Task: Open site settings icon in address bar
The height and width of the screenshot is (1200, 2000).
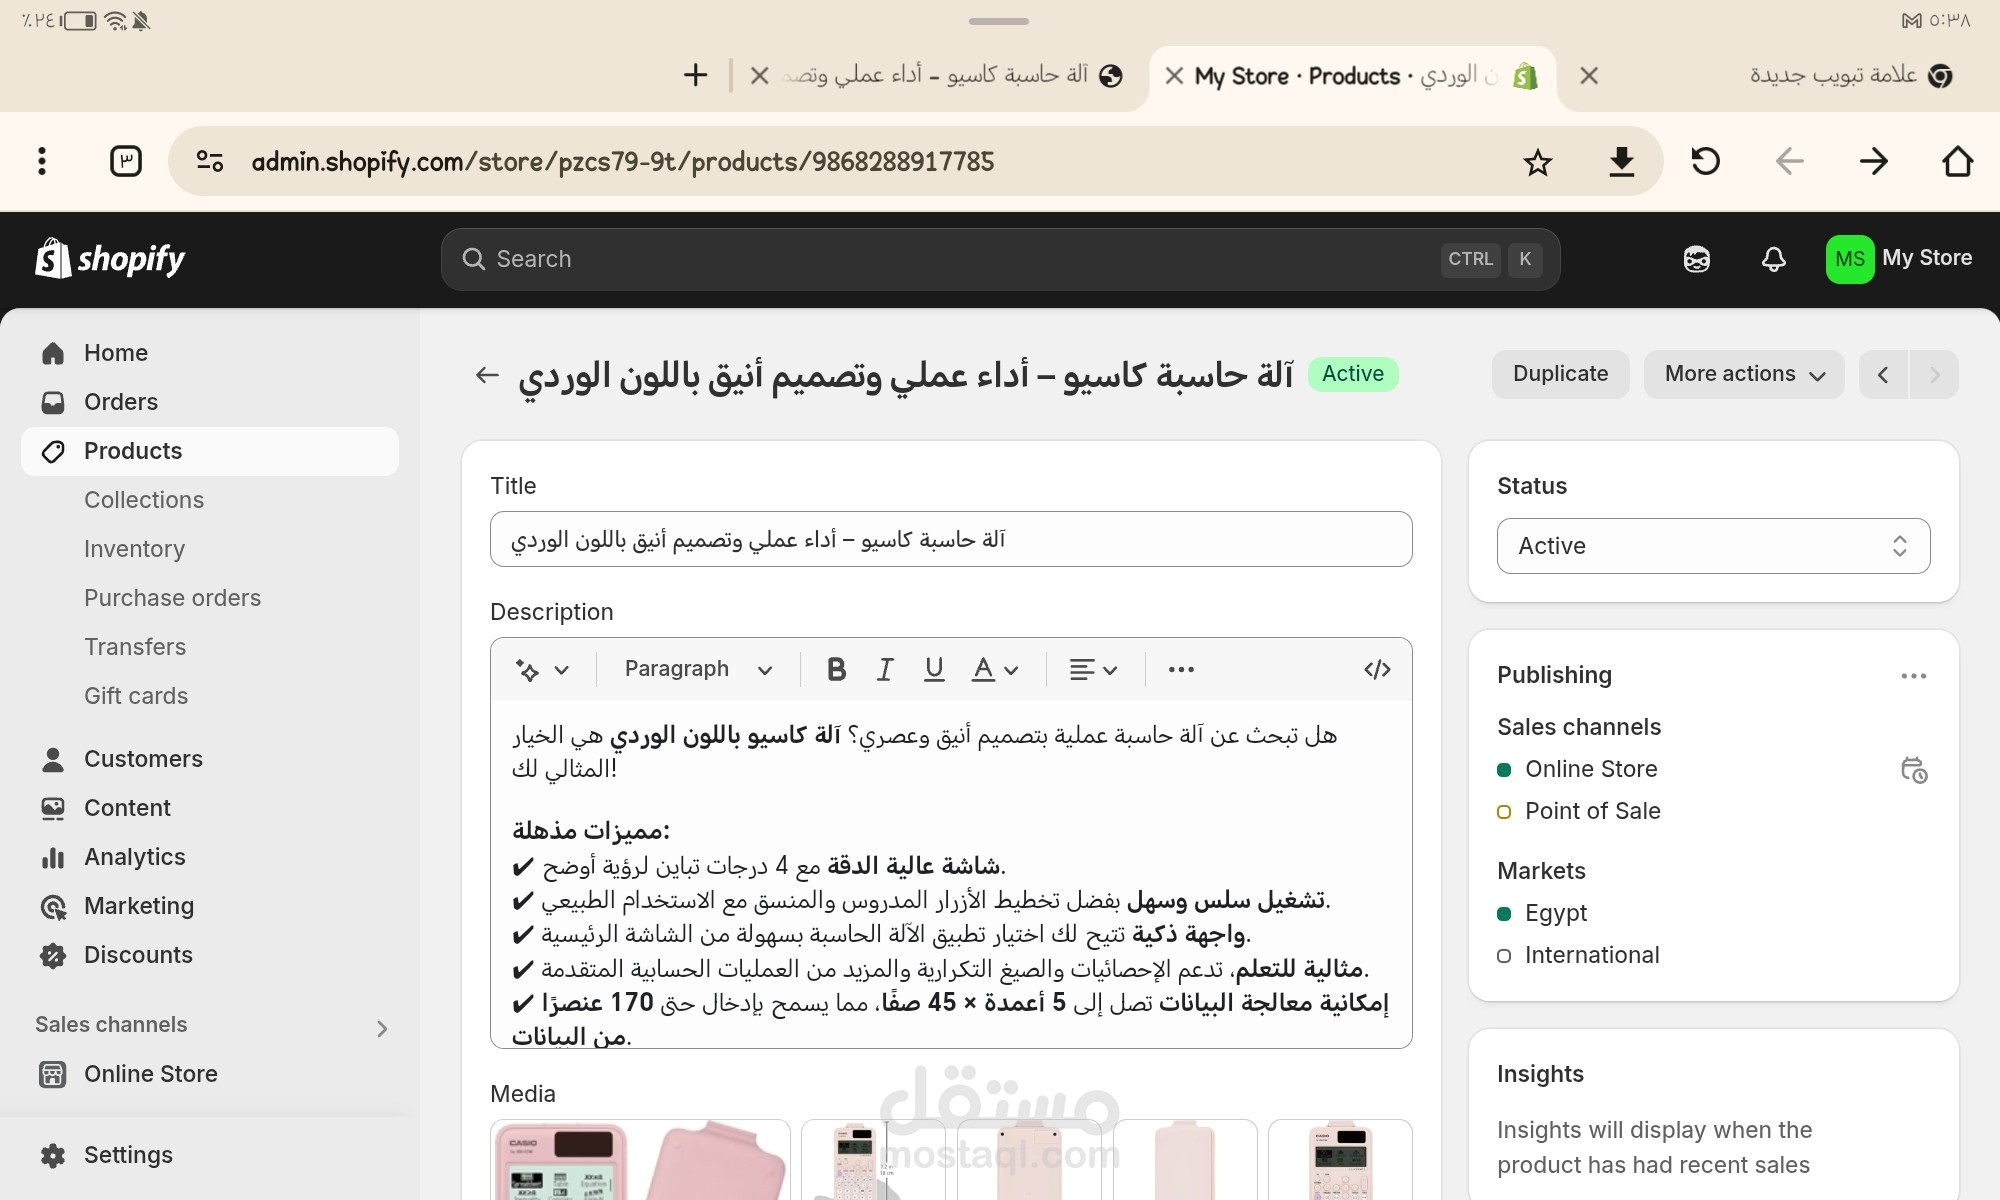Action: point(210,161)
